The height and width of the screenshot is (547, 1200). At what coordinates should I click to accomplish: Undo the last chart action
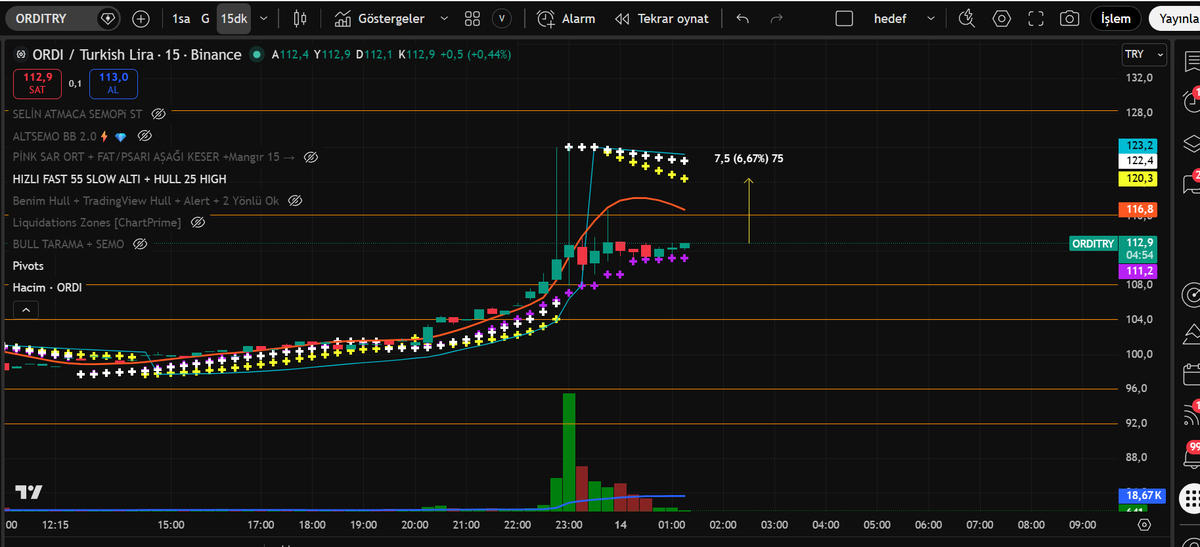742,18
